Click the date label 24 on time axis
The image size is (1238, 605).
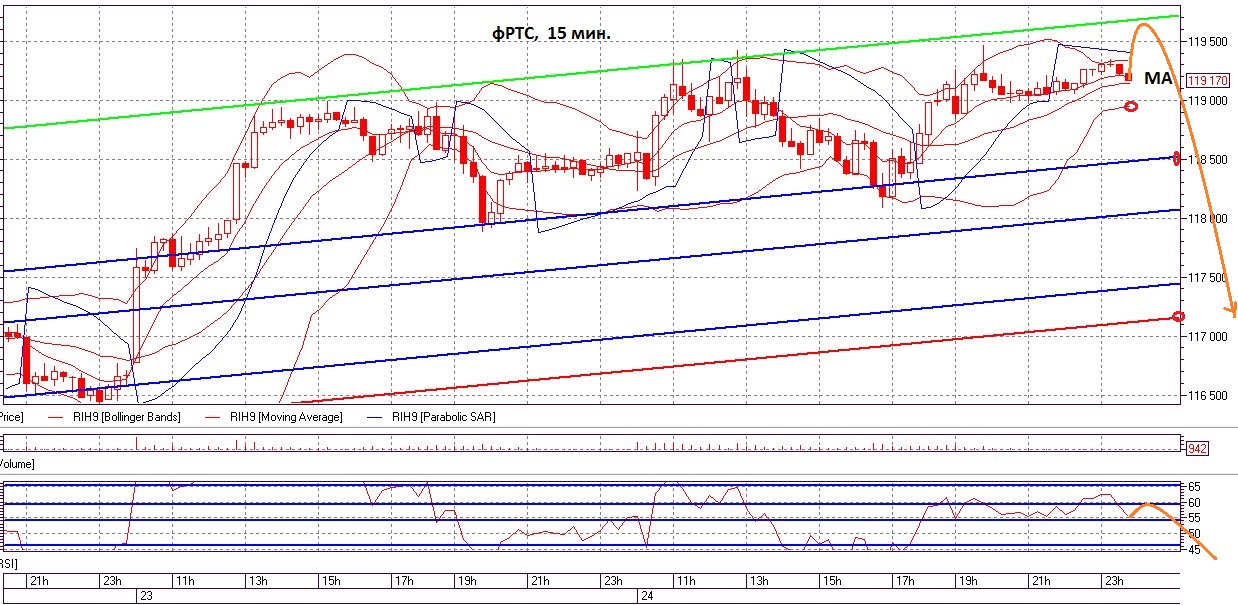point(646,595)
